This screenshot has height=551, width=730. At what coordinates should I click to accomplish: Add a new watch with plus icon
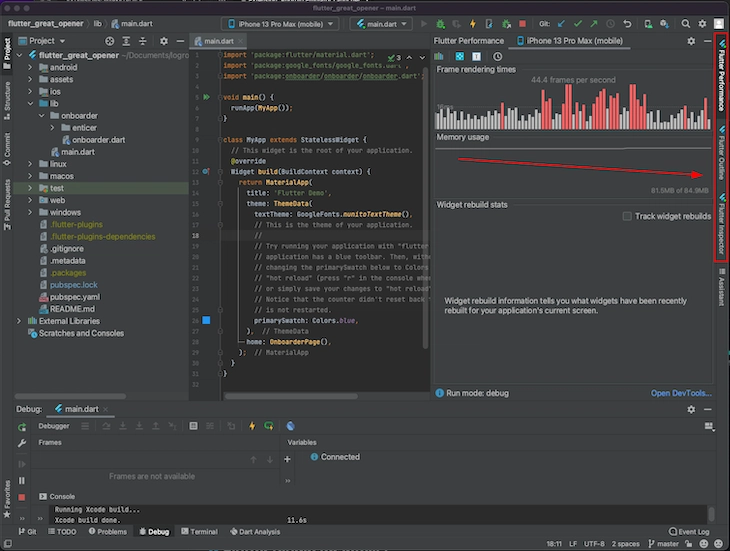287,459
